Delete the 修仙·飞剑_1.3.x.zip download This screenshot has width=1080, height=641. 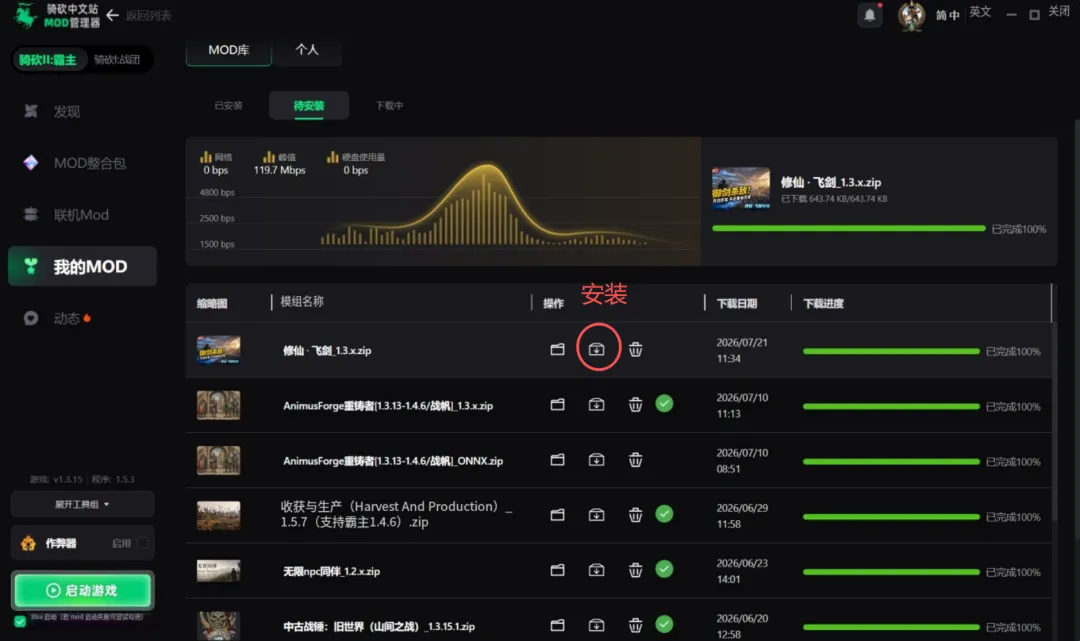pos(635,349)
